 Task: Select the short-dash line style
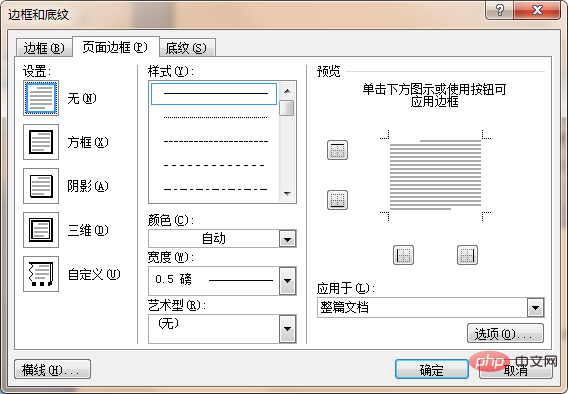tap(216, 141)
